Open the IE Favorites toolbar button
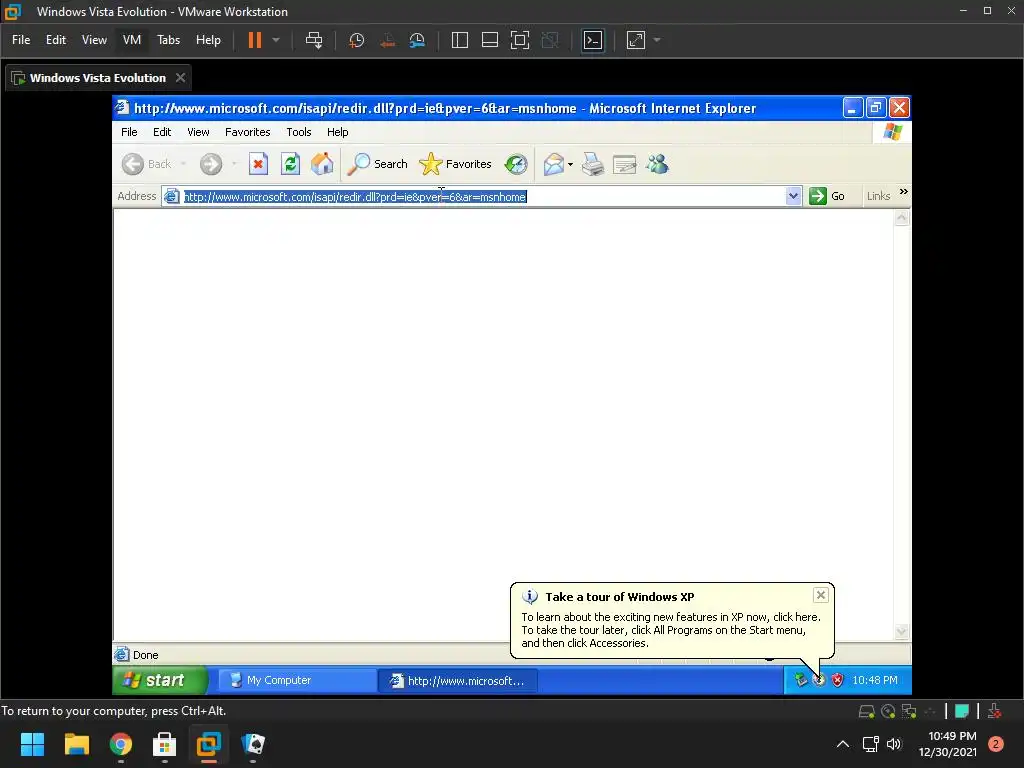Viewport: 1024px width, 768px height. [455, 164]
